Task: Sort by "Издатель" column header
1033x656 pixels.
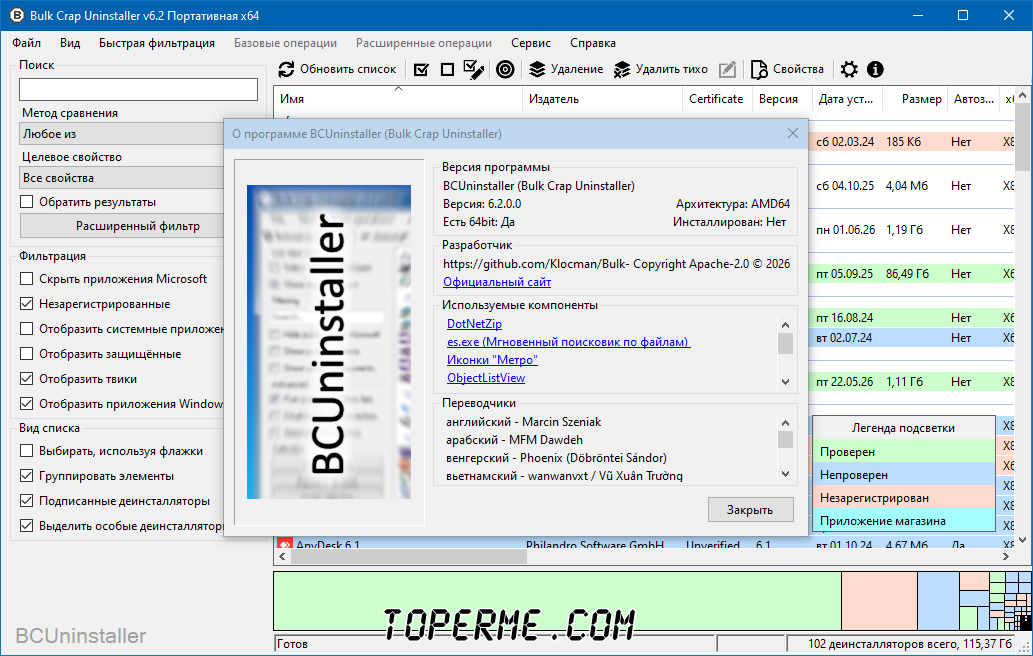Action: pyautogui.click(x=602, y=99)
